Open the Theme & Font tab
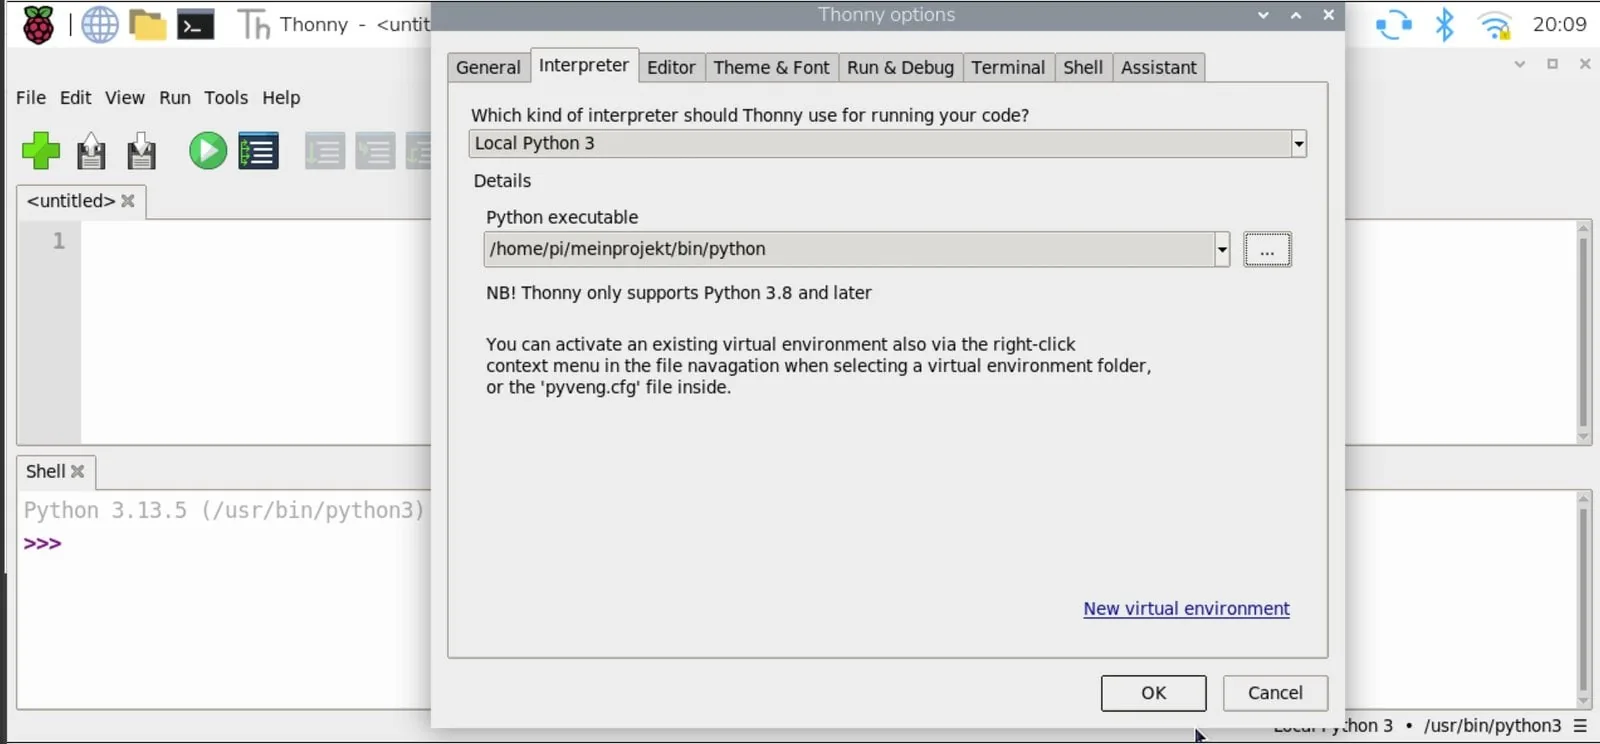1600x744 pixels. (x=771, y=67)
